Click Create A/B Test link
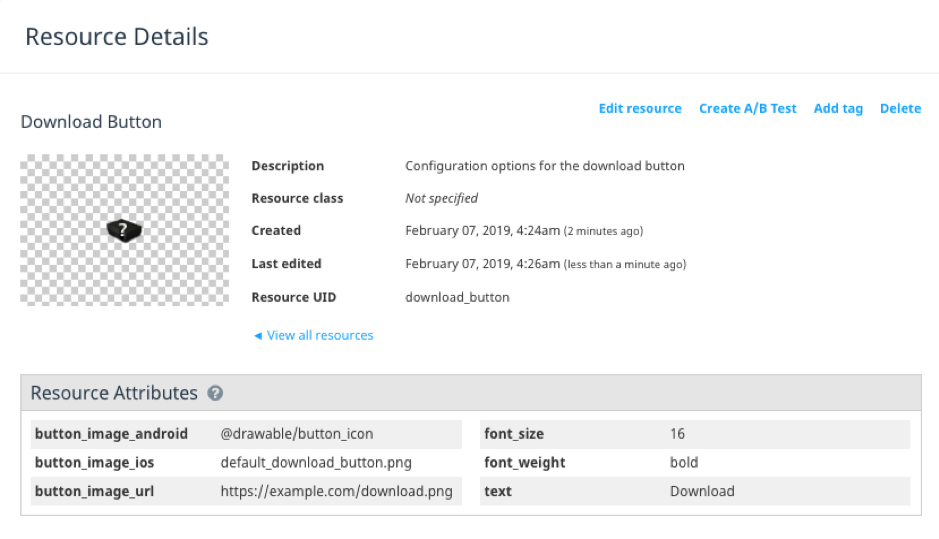The image size is (939, 539). pyautogui.click(x=747, y=108)
